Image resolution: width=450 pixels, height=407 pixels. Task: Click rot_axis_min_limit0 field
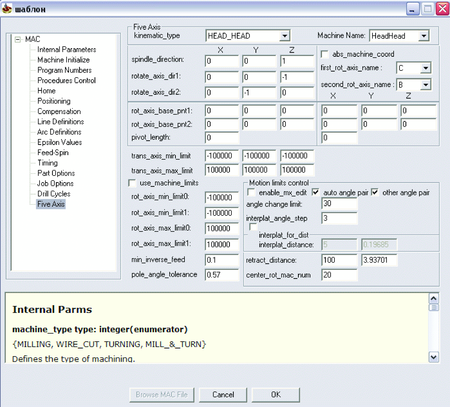point(222,197)
